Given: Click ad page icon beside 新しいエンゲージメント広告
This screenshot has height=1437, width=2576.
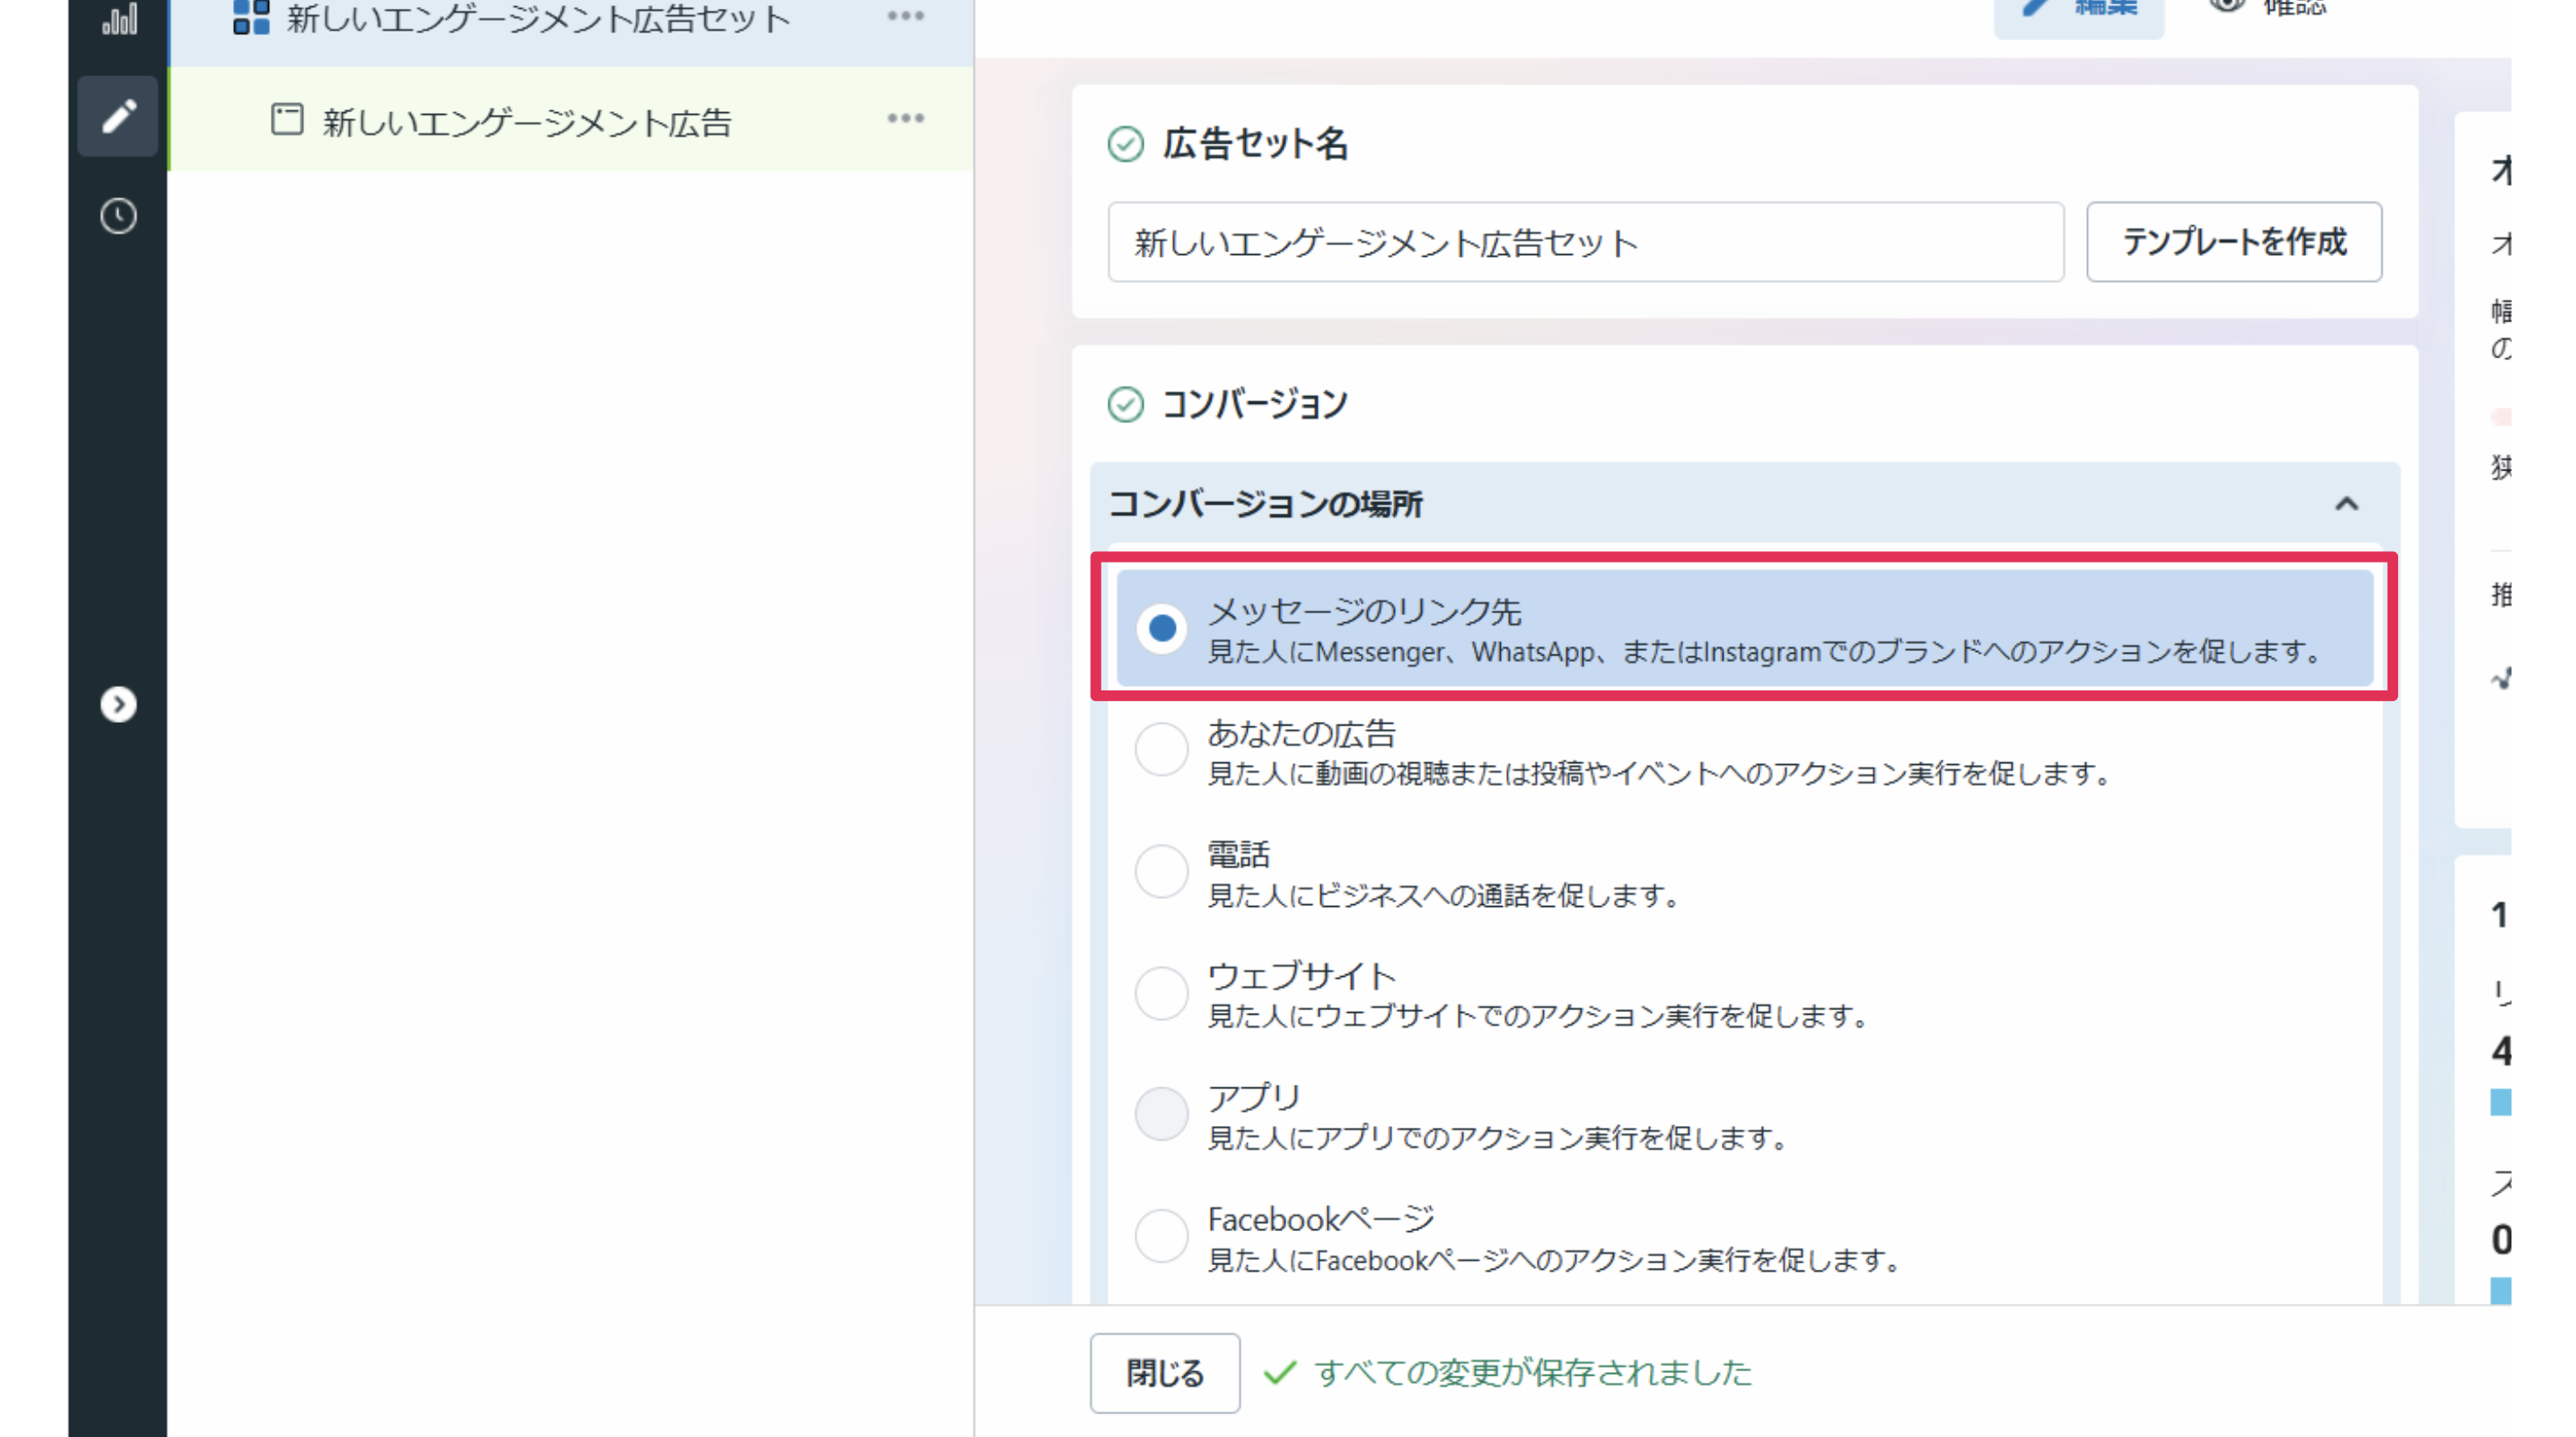Looking at the screenshot, I should point(287,120).
